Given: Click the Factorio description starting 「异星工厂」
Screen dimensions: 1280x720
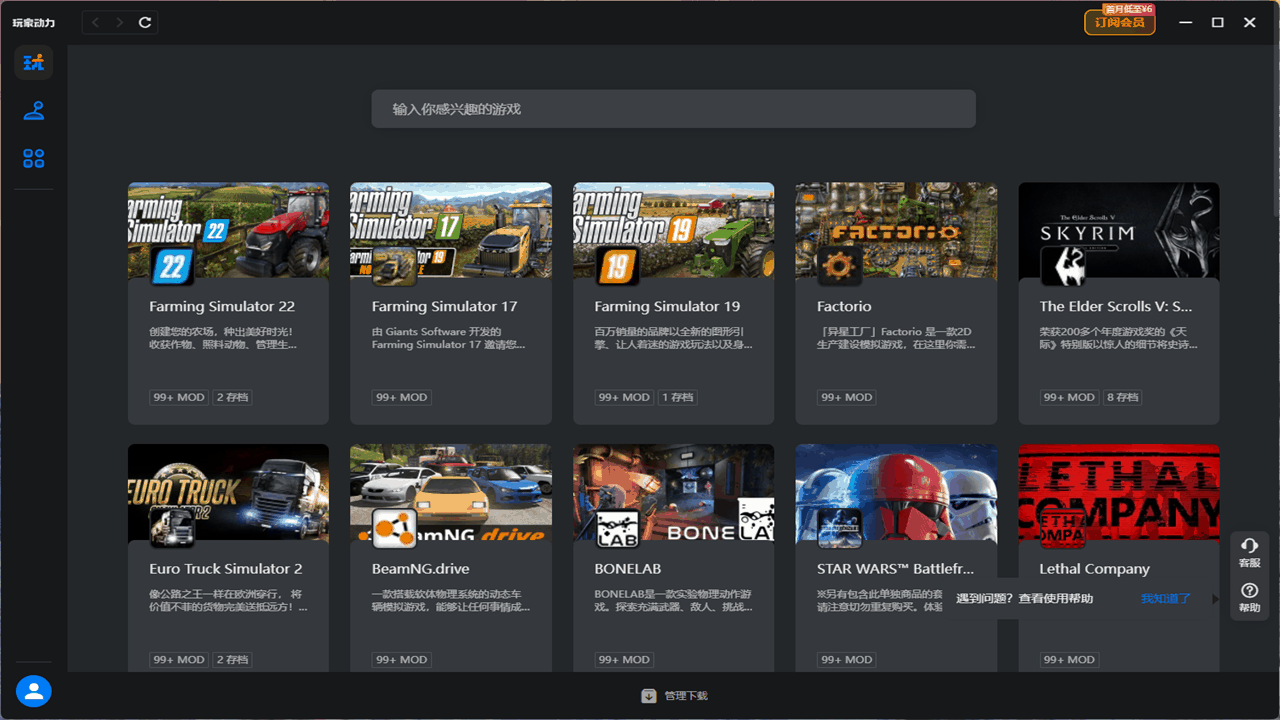Looking at the screenshot, I should coord(896,338).
